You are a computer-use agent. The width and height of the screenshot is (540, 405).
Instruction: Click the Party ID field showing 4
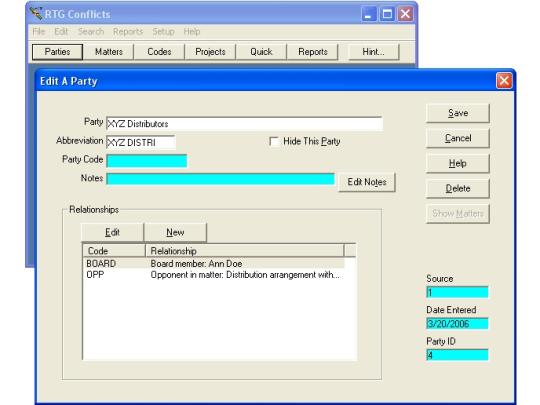point(457,355)
